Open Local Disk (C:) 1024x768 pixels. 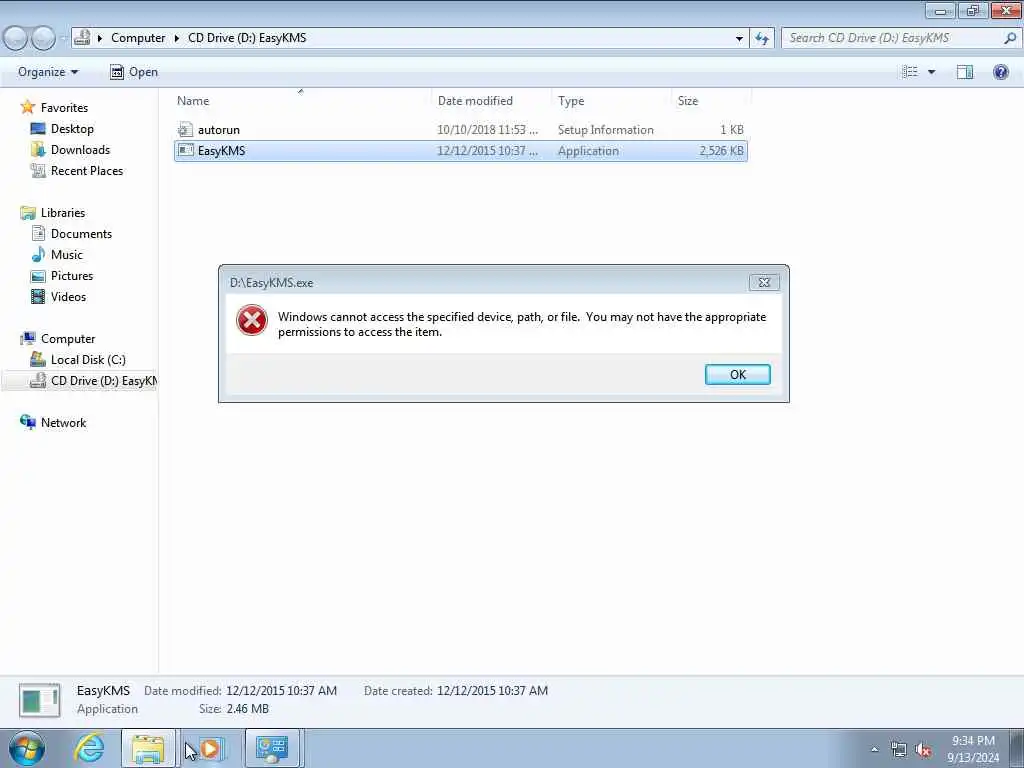[x=88, y=359]
